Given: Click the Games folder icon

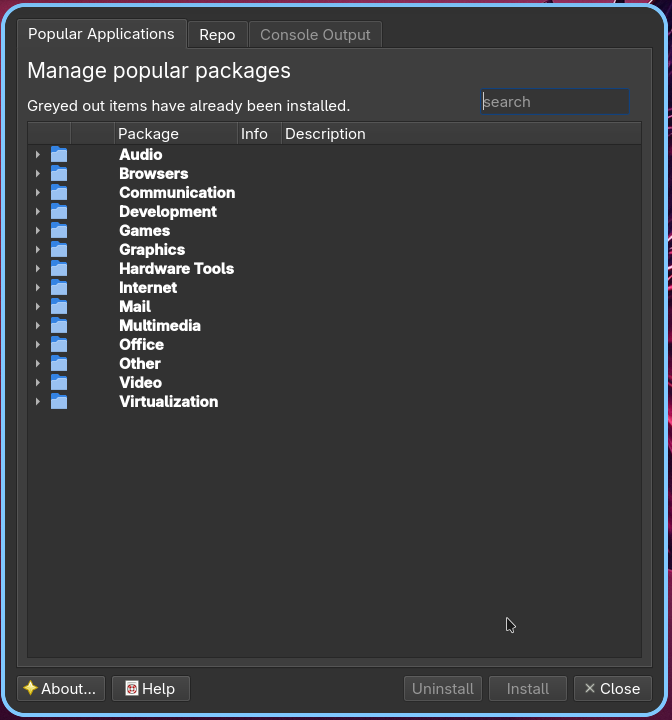Looking at the screenshot, I should (59, 231).
